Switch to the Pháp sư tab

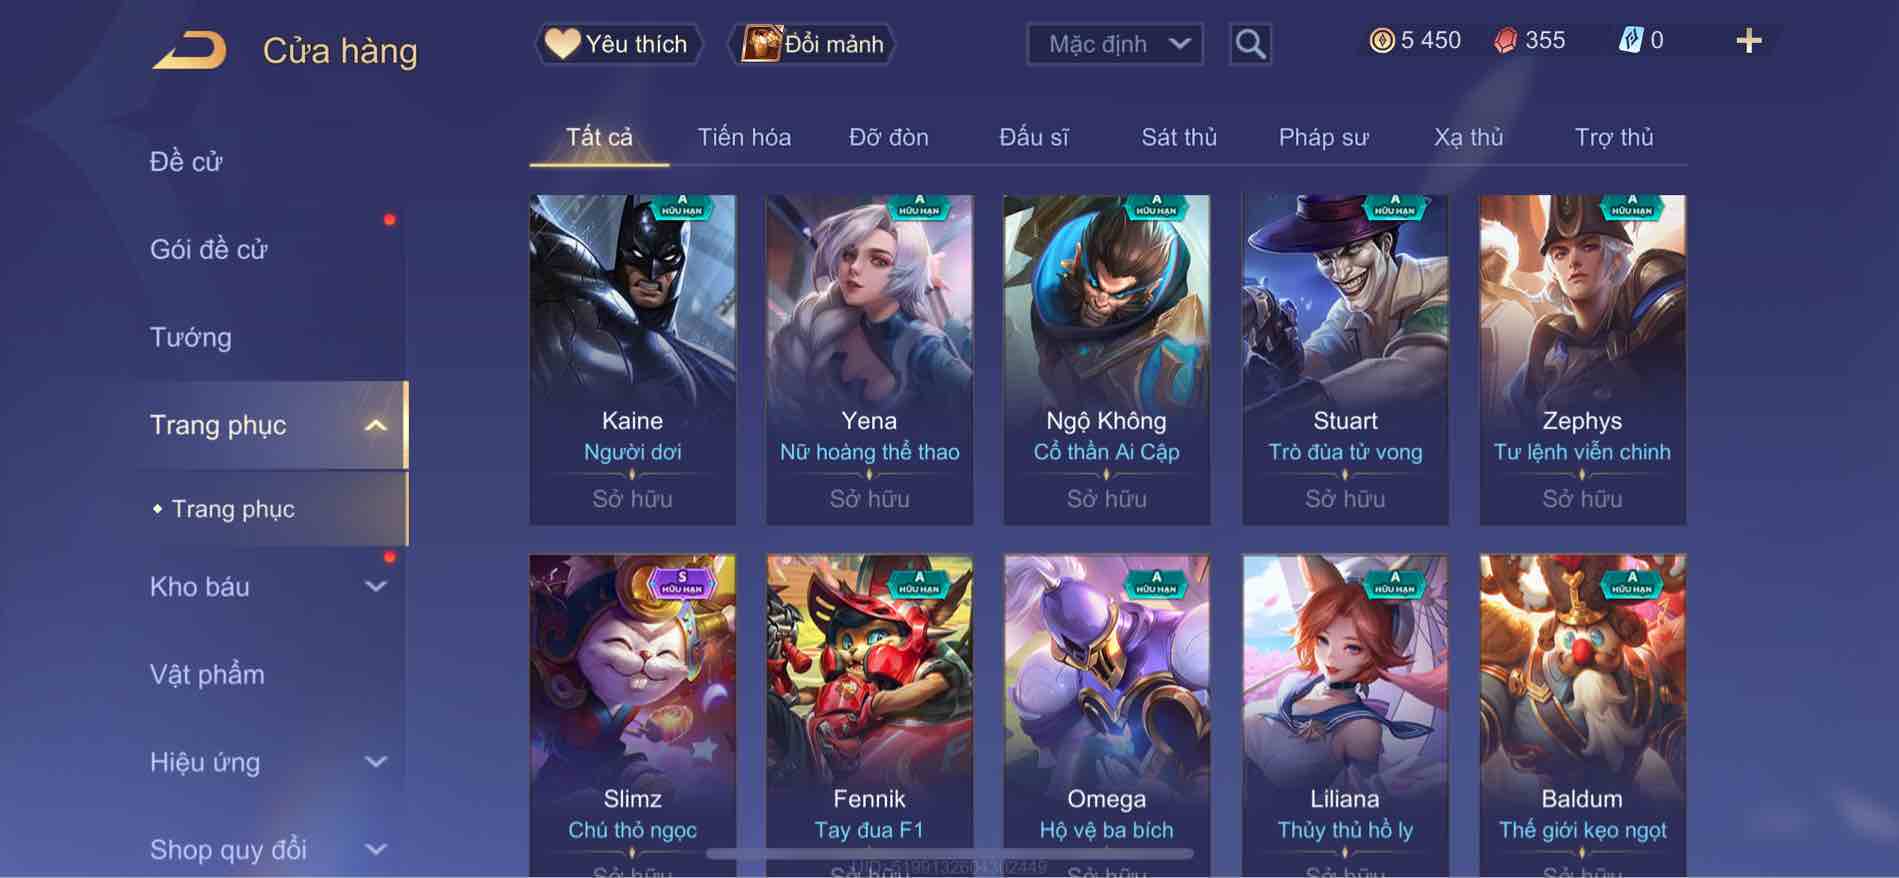click(x=1323, y=137)
